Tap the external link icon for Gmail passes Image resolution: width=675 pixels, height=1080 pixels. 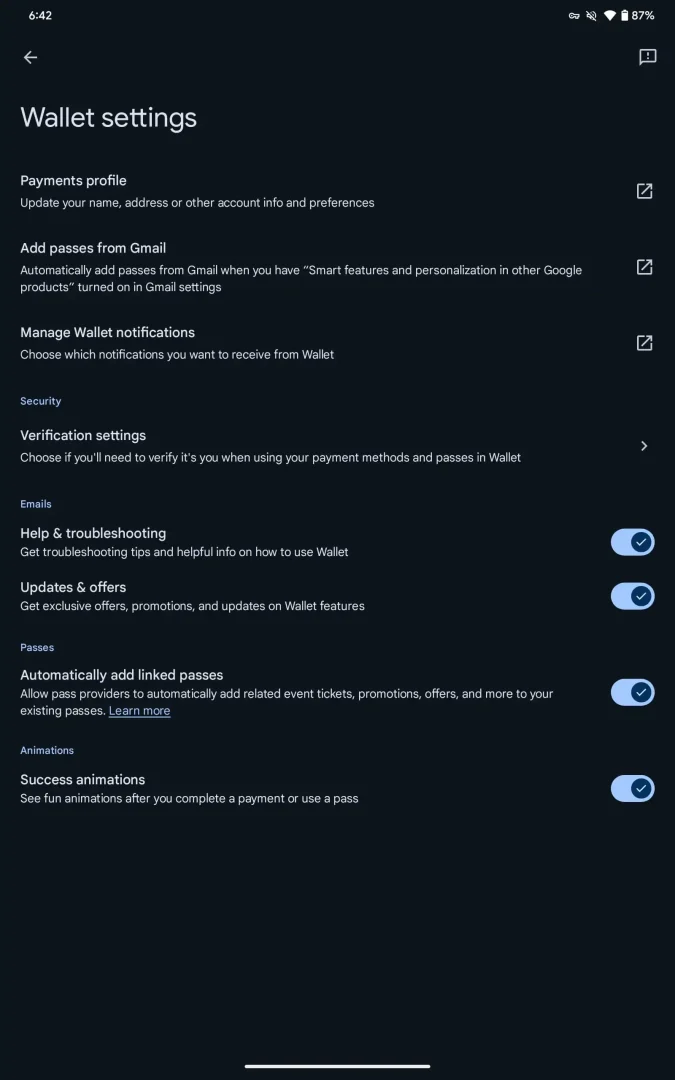644,267
